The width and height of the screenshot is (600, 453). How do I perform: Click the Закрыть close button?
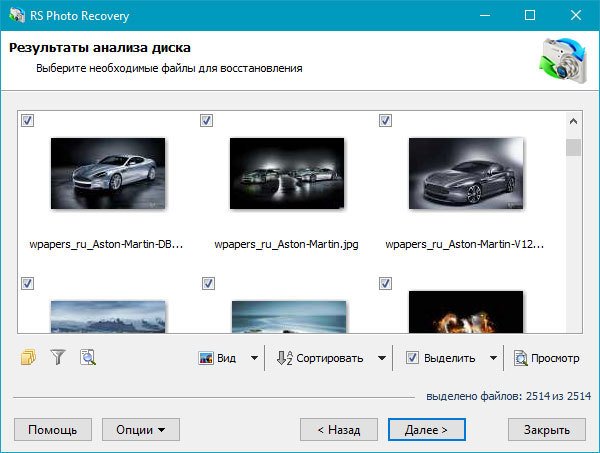click(547, 430)
